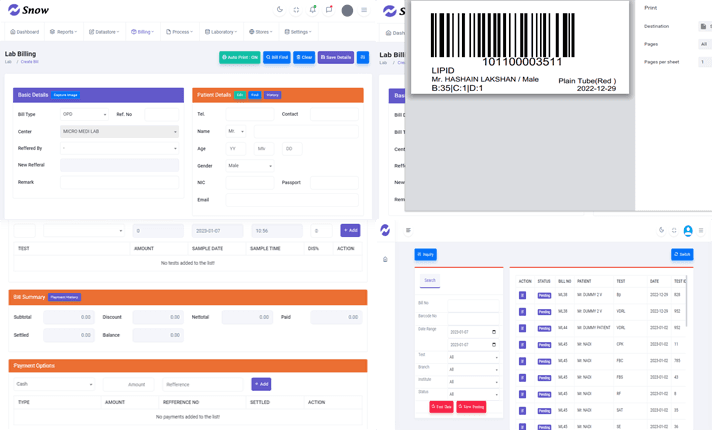The image size is (712, 430).
Task: Click the Save Details button
Action: click(x=336, y=57)
